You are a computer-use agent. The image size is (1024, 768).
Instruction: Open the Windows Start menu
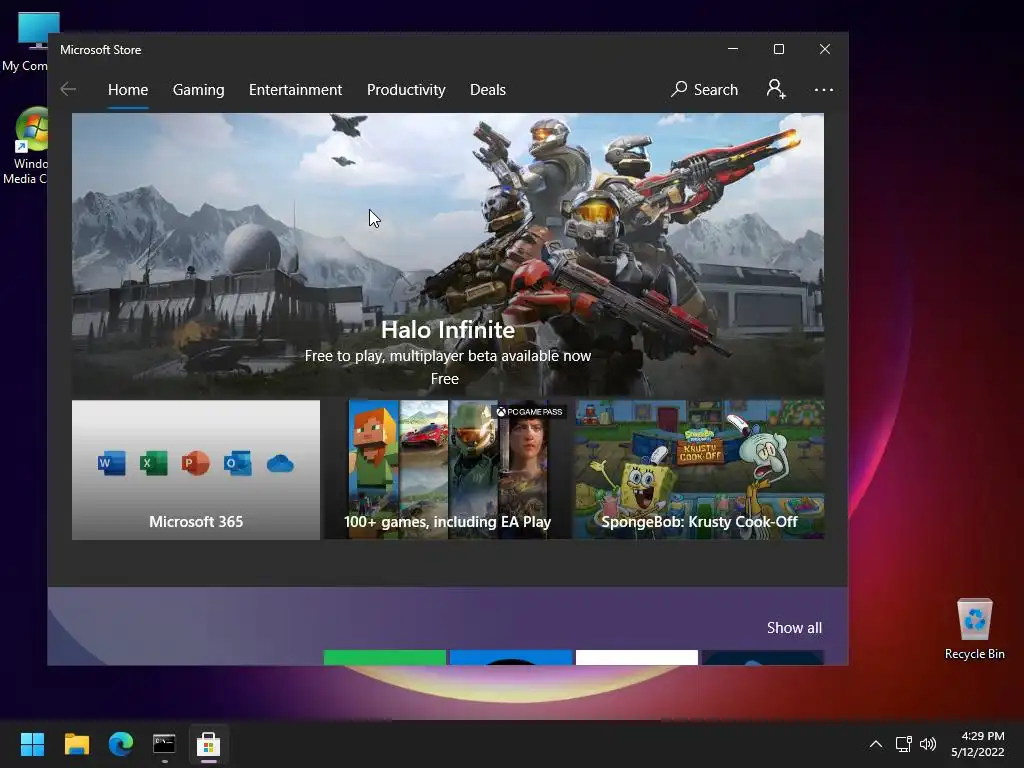pyautogui.click(x=32, y=744)
